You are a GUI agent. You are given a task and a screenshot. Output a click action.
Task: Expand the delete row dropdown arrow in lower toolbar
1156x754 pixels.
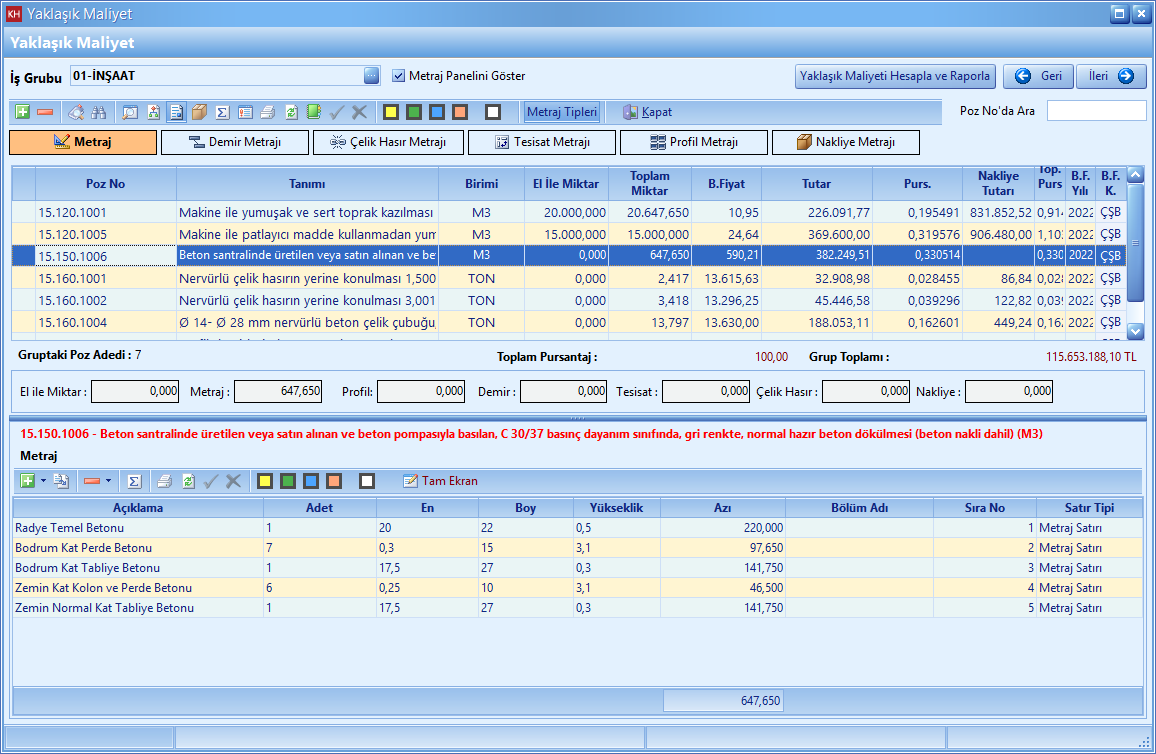(108, 481)
